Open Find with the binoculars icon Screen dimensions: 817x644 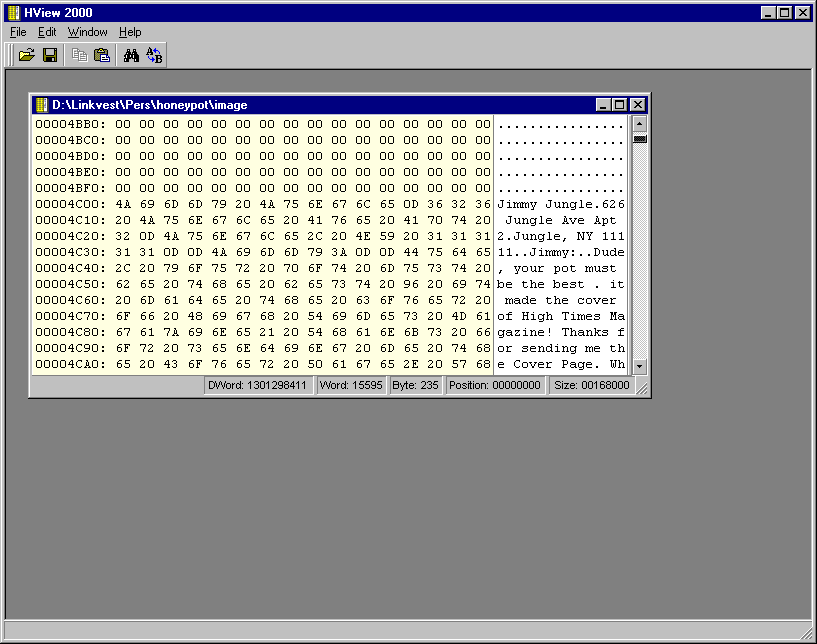coord(131,55)
